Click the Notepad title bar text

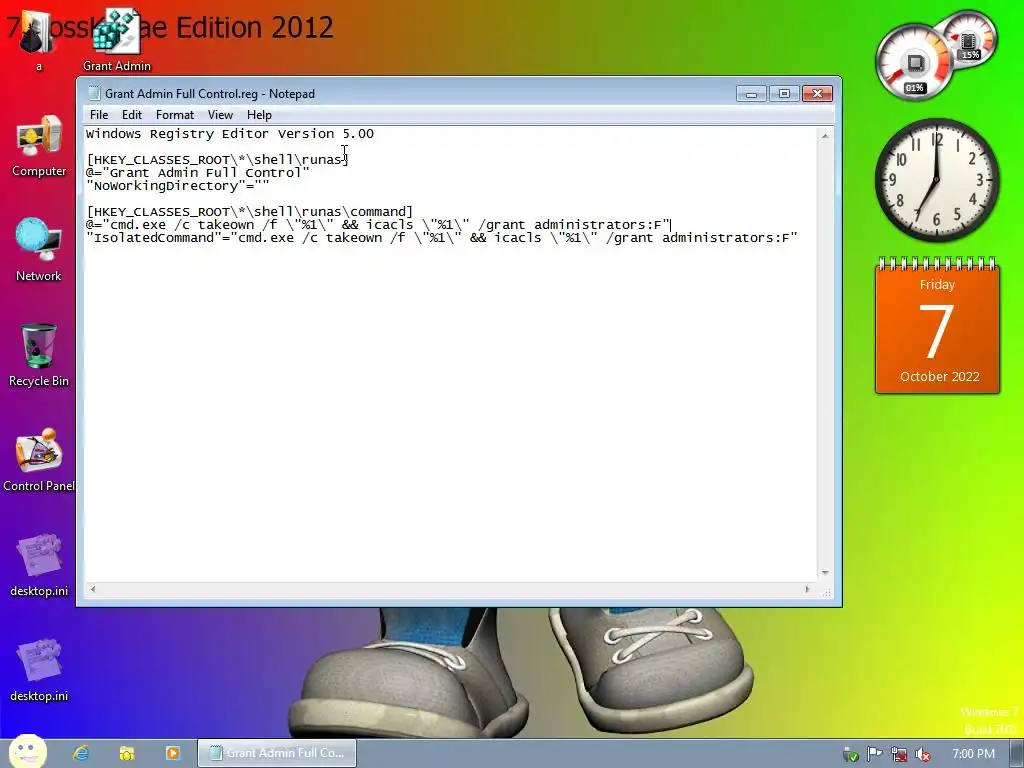click(210, 94)
